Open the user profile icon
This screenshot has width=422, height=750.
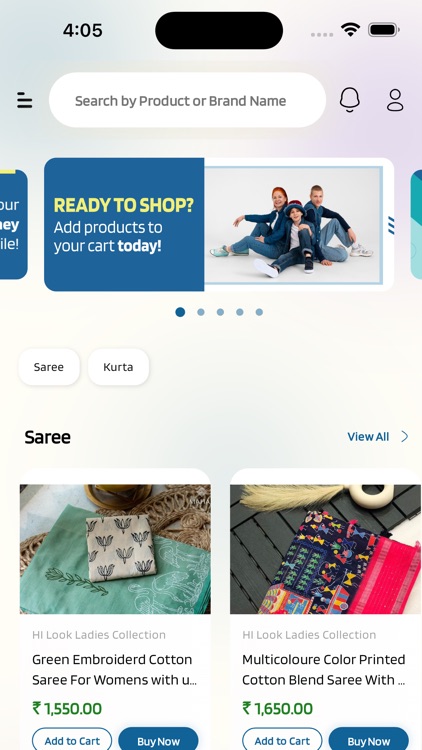395,100
